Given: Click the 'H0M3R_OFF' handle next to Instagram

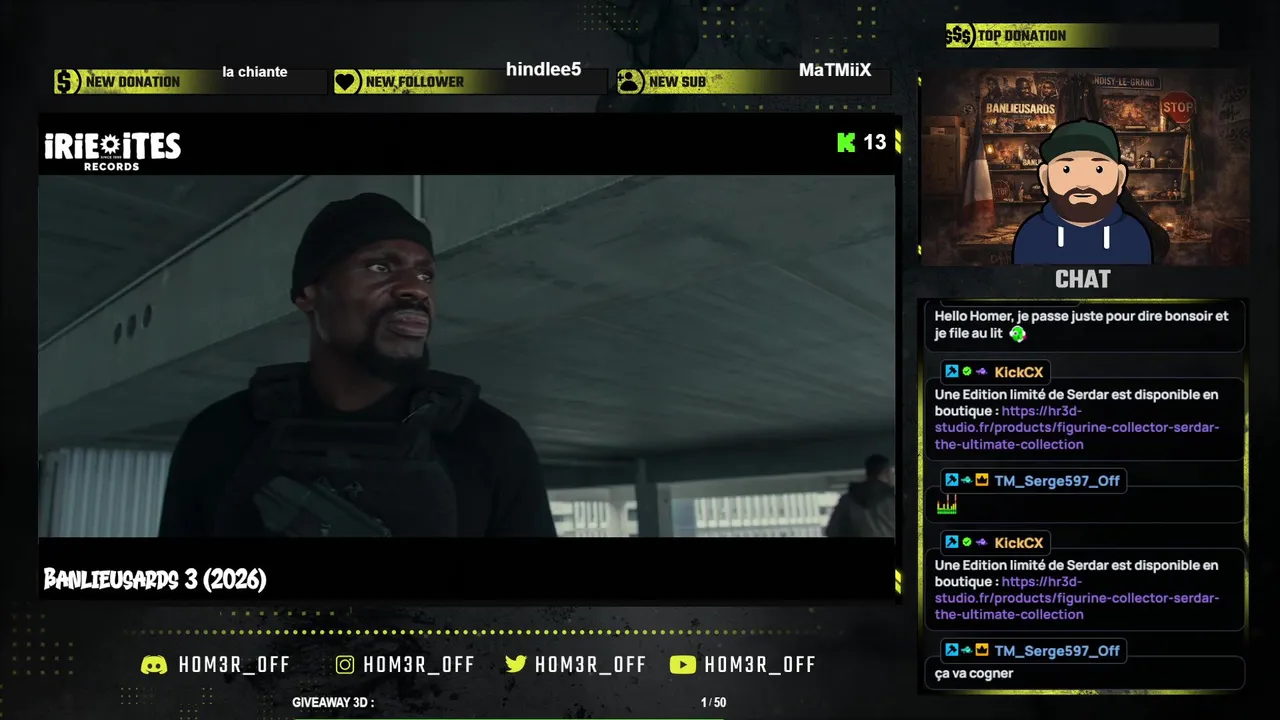Looking at the screenshot, I should 419,665.
